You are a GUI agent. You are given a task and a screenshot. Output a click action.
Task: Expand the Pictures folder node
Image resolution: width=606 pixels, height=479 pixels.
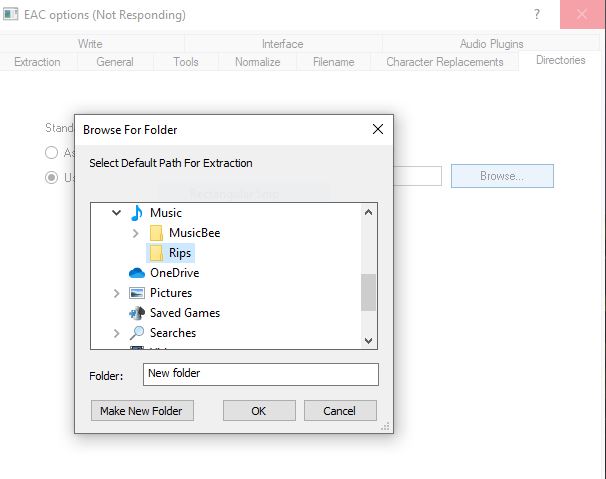[x=116, y=293]
